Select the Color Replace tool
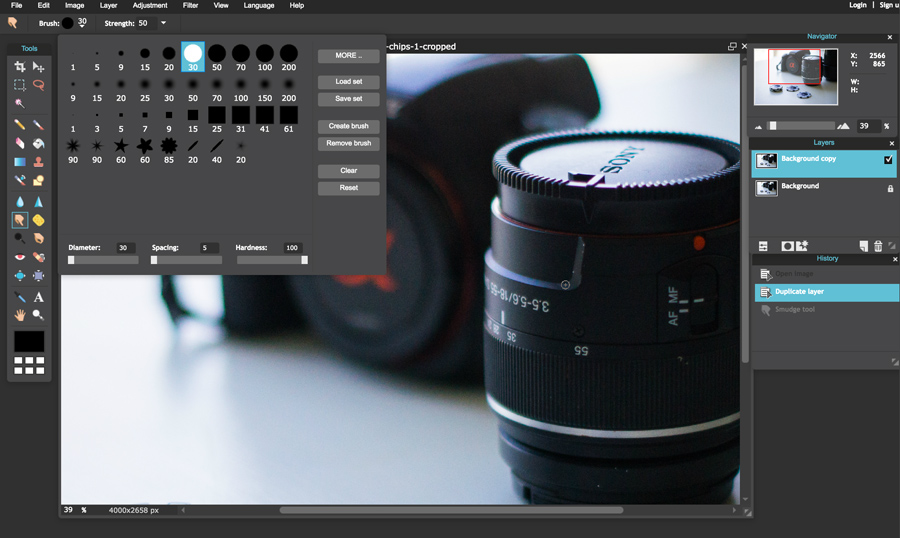 (x=20, y=180)
